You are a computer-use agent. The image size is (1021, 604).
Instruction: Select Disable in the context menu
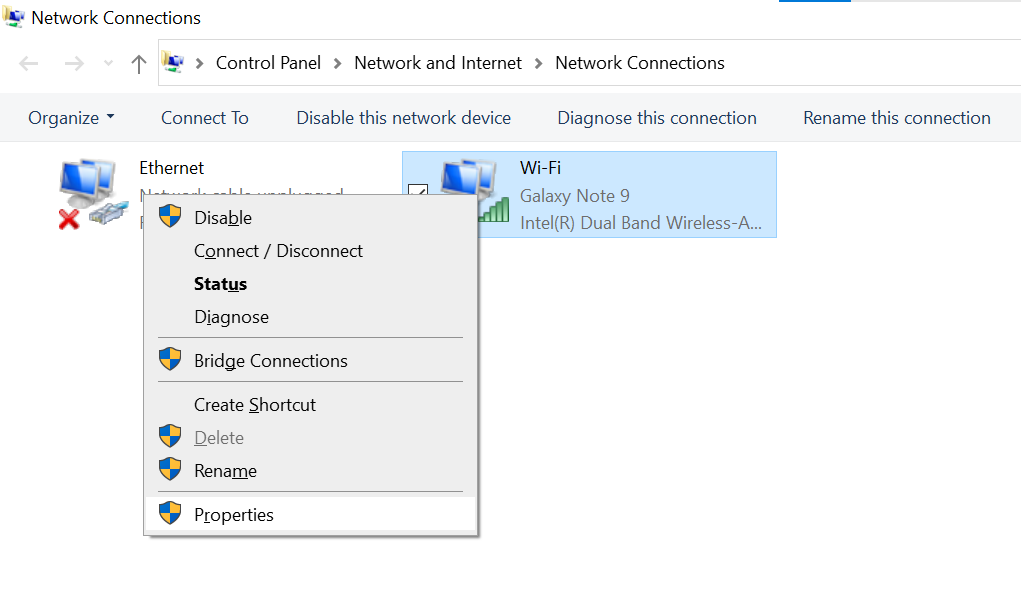[222, 218]
